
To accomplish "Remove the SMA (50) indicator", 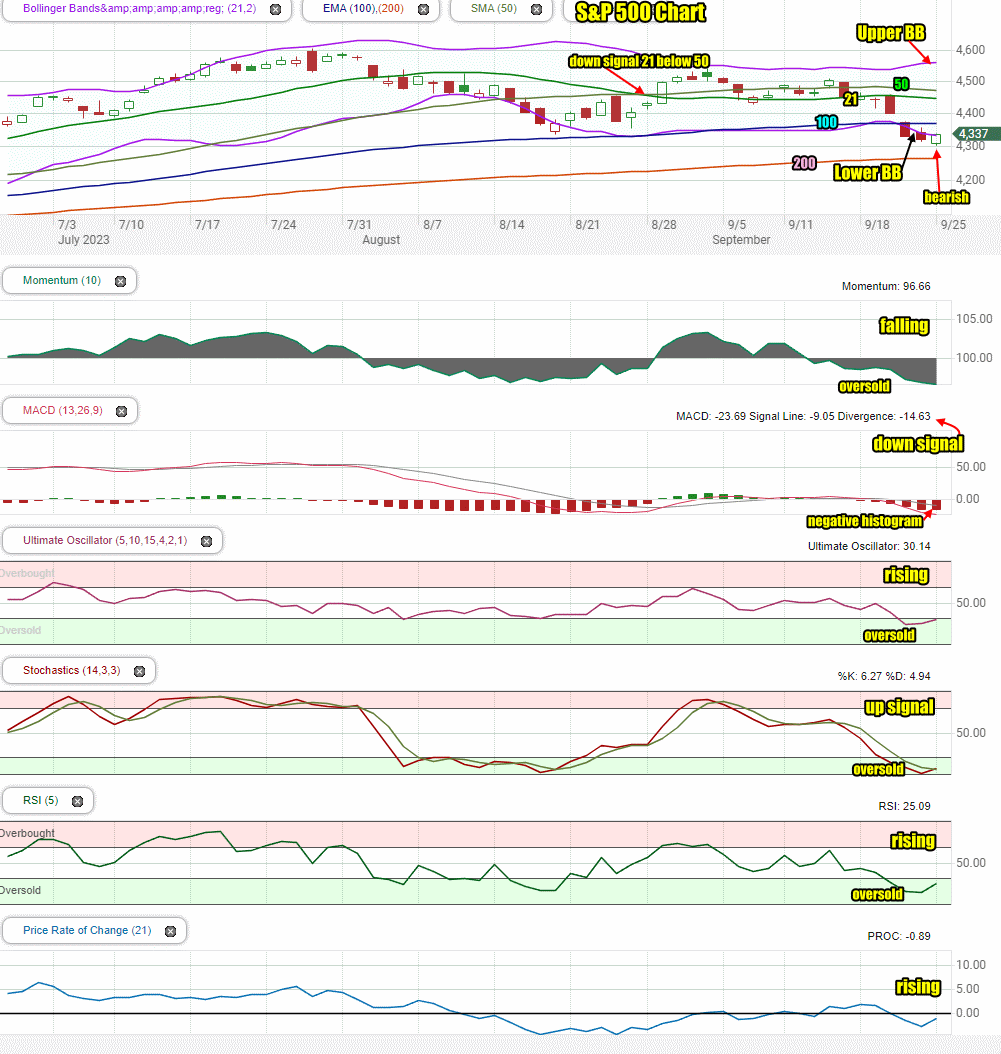I will [x=536, y=9].
